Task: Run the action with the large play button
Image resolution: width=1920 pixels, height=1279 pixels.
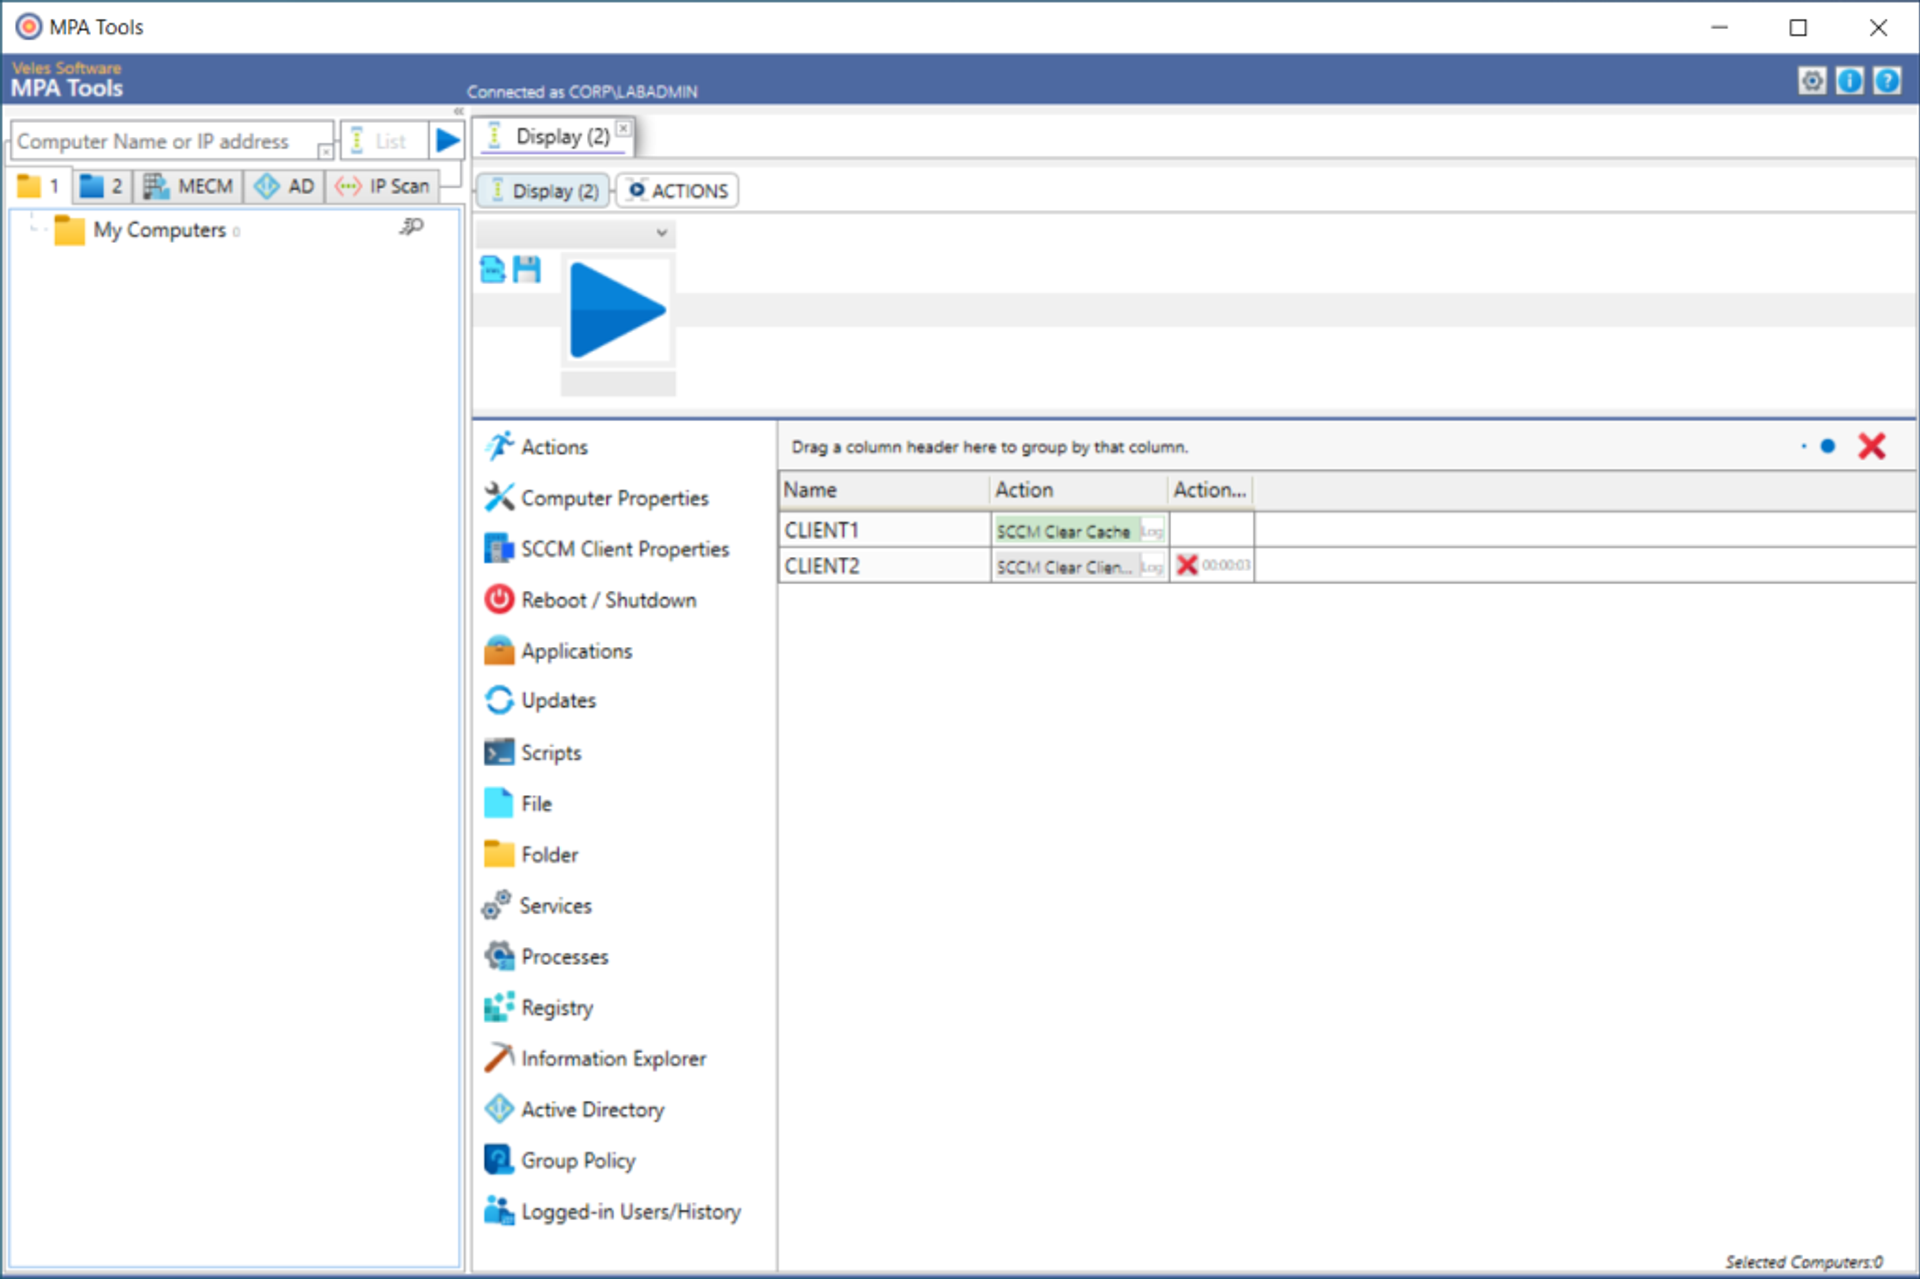Action: tap(617, 310)
